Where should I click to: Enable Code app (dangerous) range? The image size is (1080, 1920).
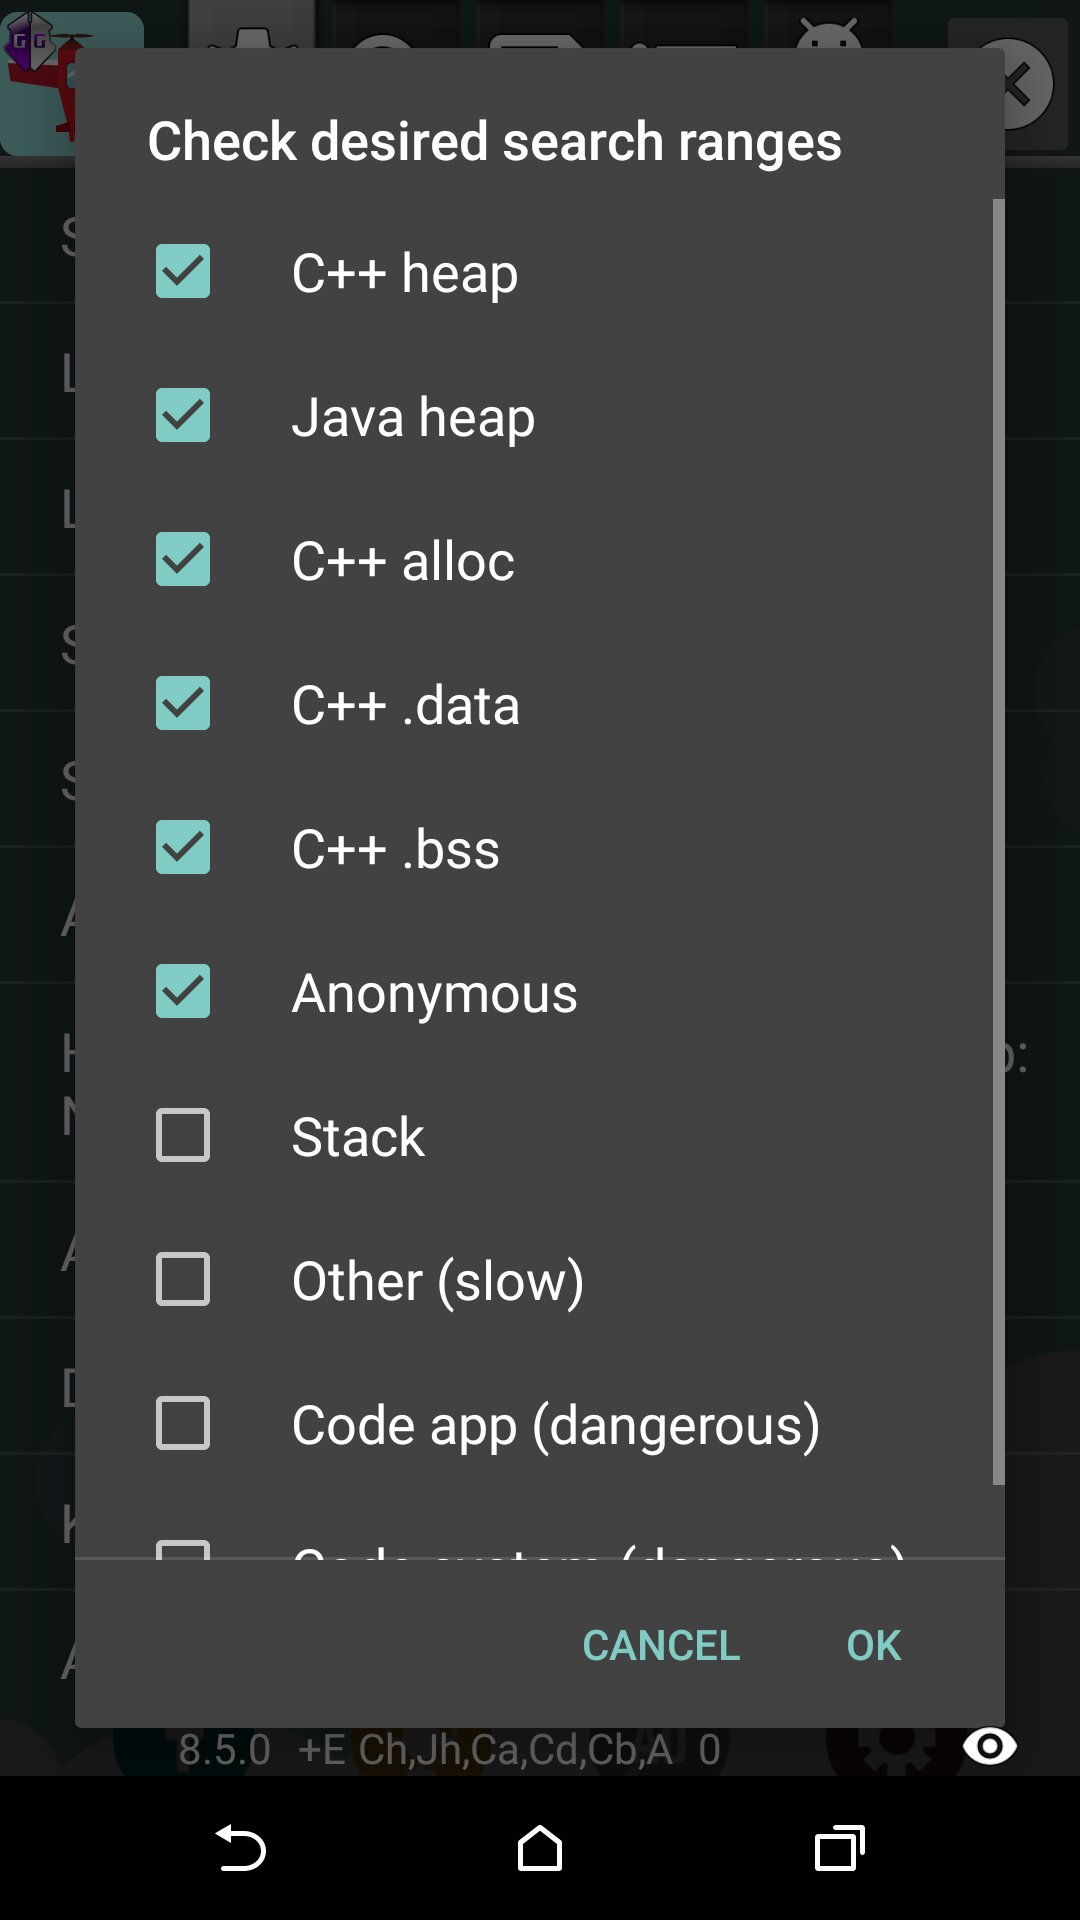(x=183, y=1424)
